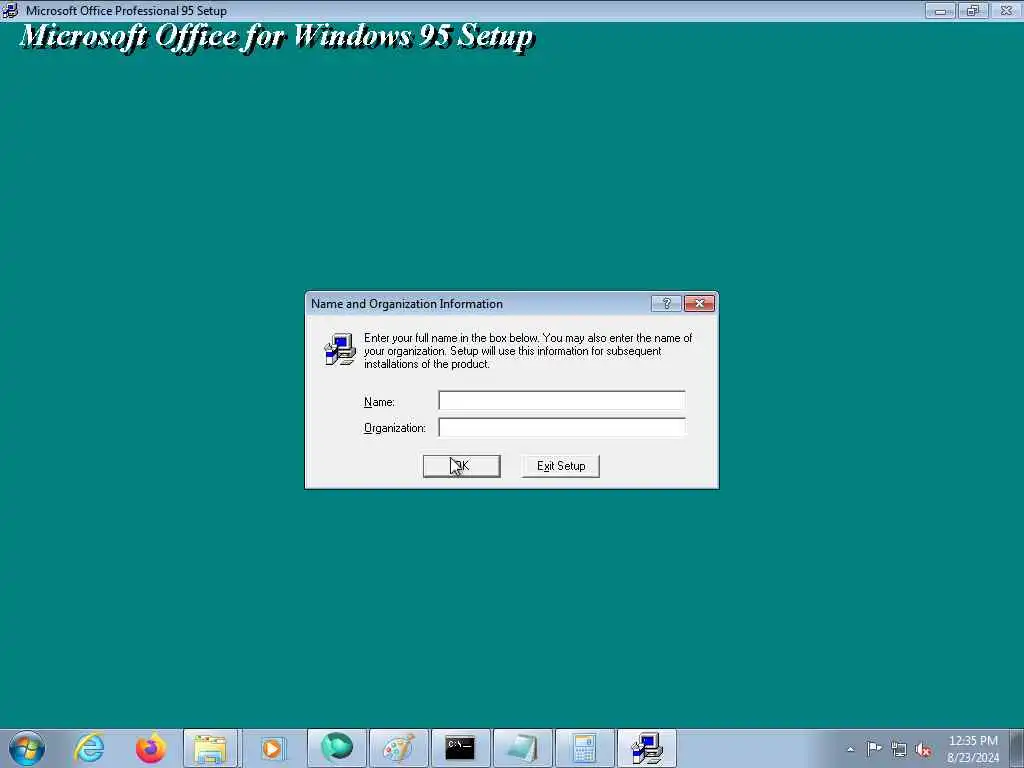Open the dialog's question mark help button
This screenshot has width=1024, height=768.
click(x=667, y=304)
